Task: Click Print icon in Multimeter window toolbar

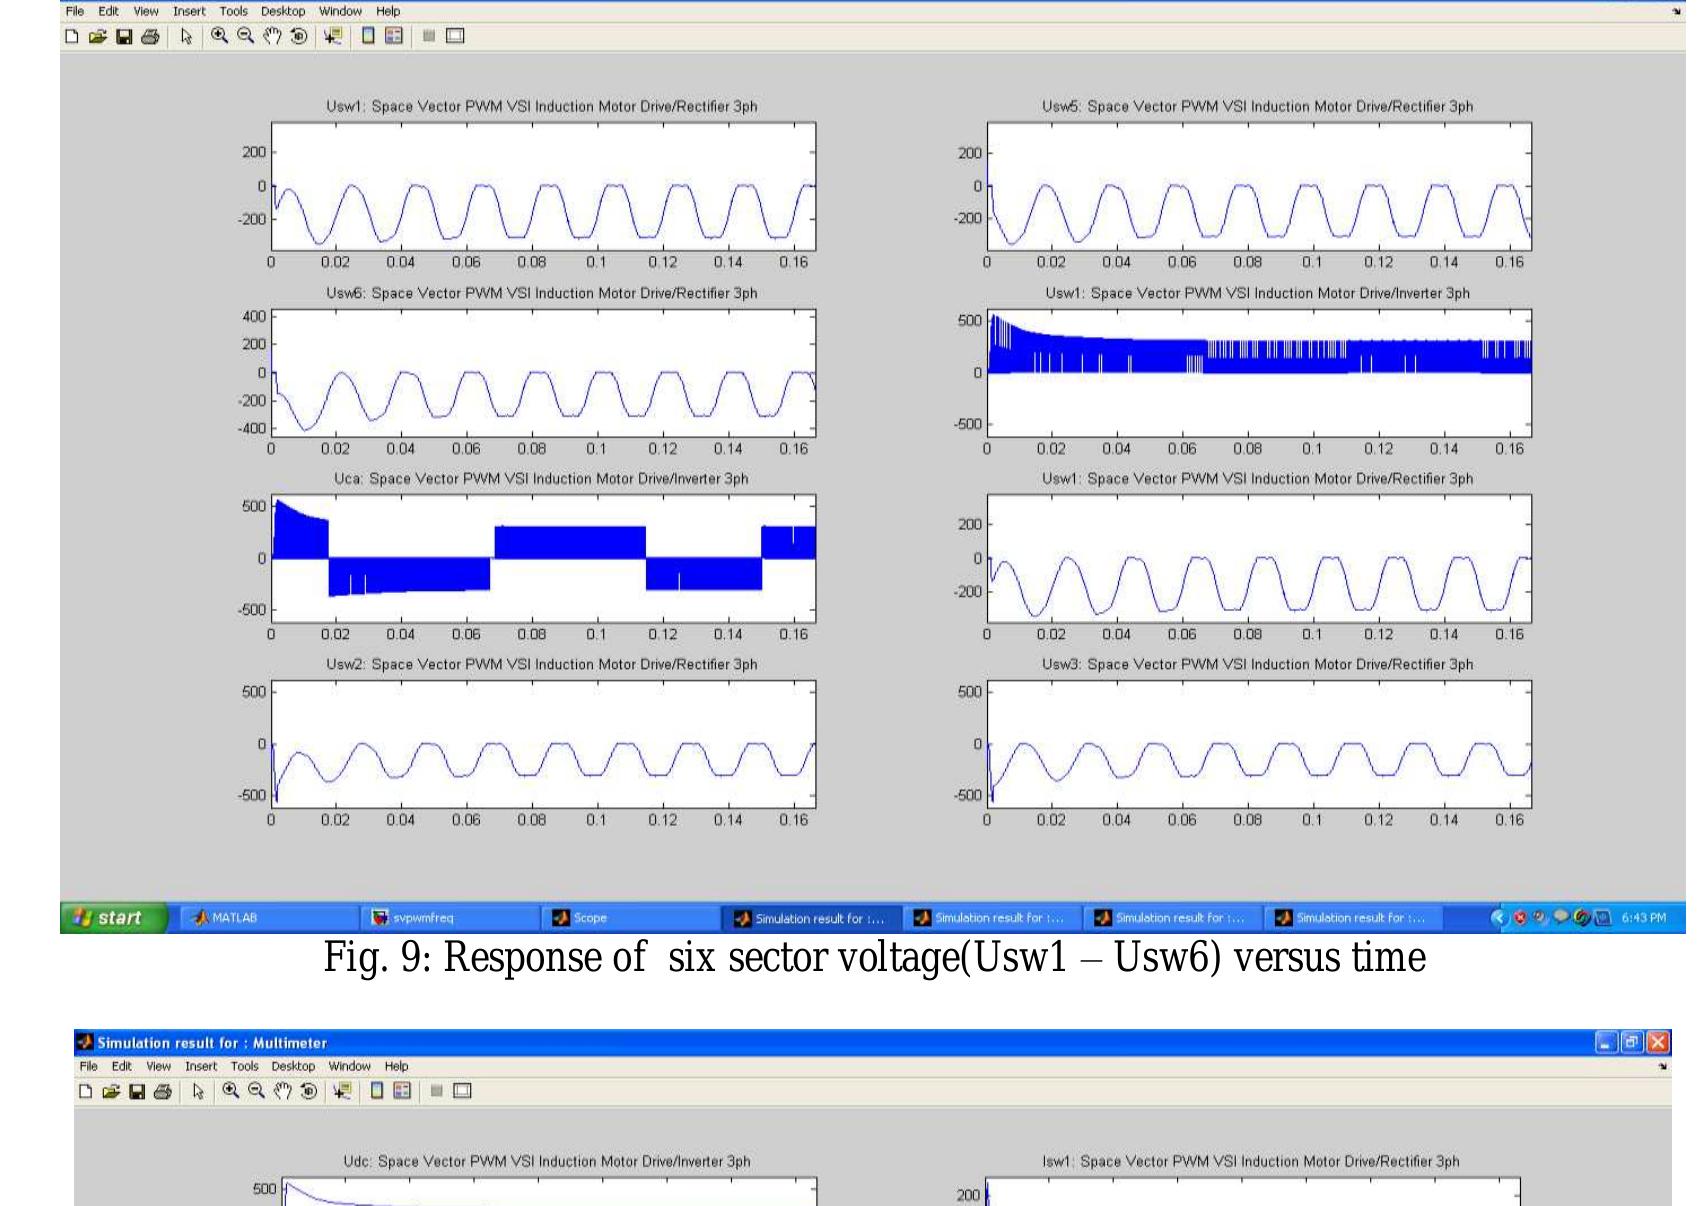Action: coord(162,1091)
